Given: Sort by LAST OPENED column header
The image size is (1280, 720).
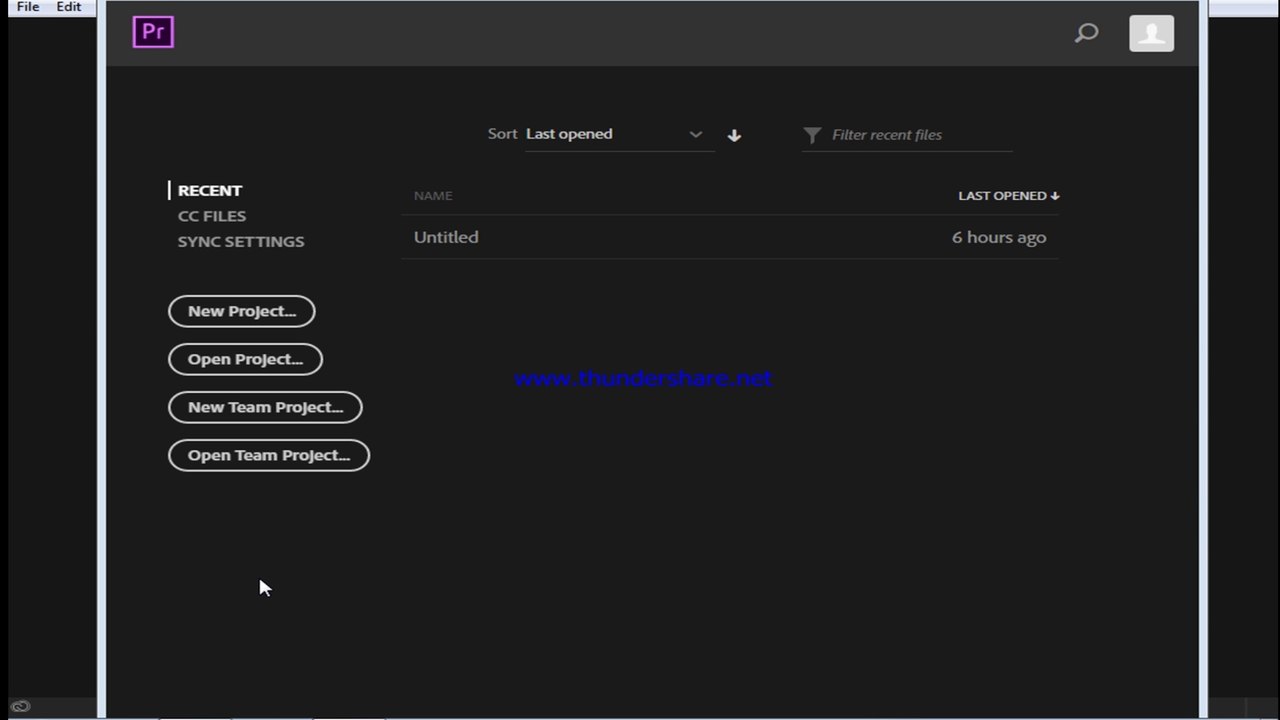Looking at the screenshot, I should coord(1008,195).
